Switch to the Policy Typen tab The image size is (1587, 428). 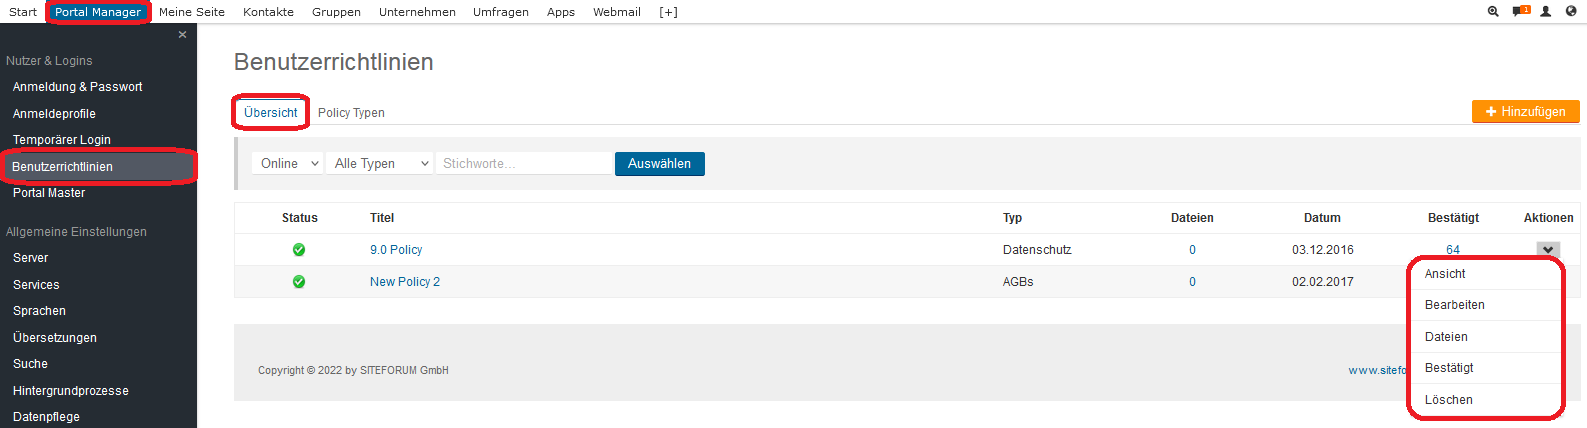point(351,113)
